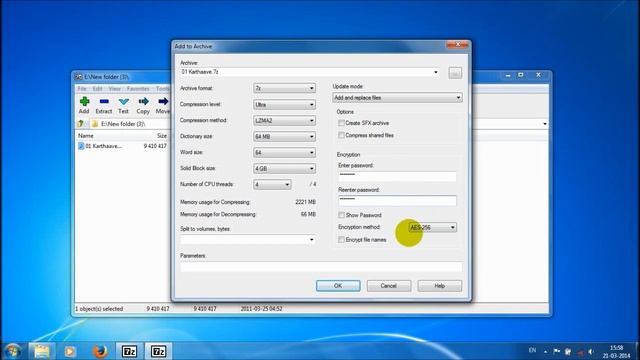Open Windows Explorer from taskbar
The image size is (640, 360).
click(x=41, y=351)
